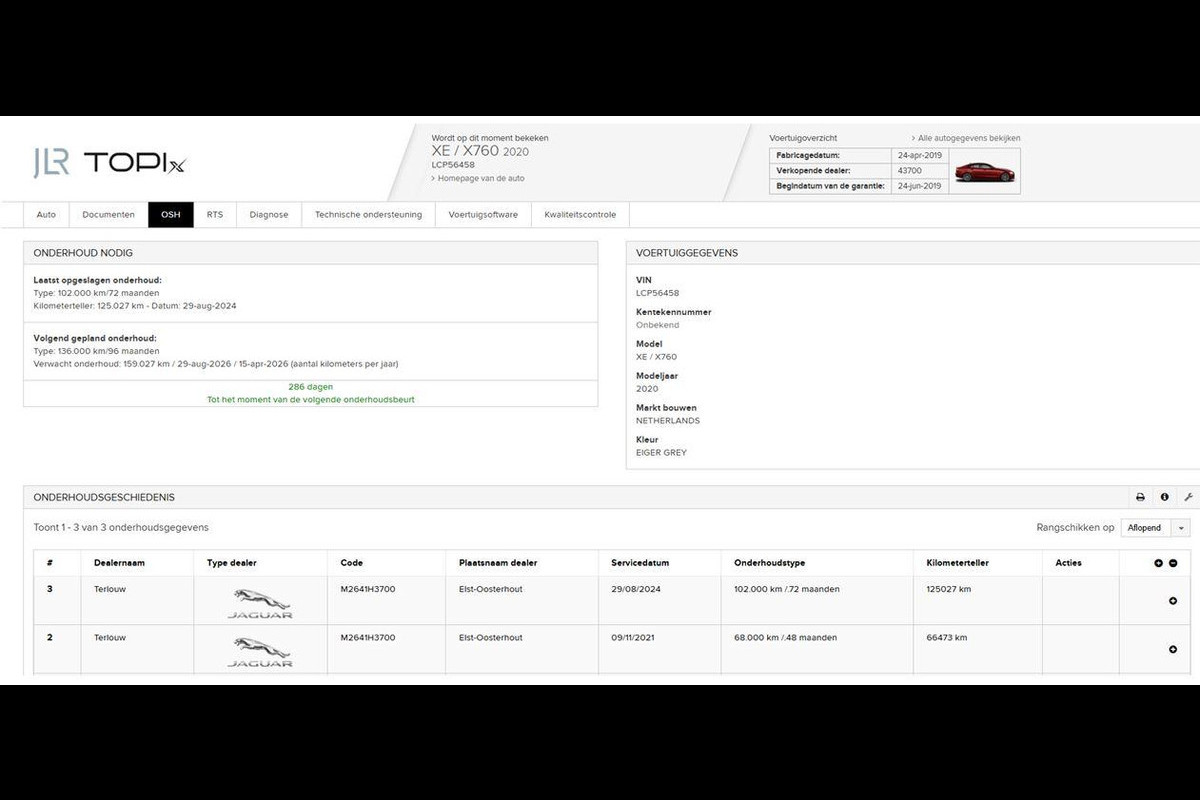Click the print icon in Onderhoudsgeschiedenis header

pyautogui.click(x=1140, y=497)
